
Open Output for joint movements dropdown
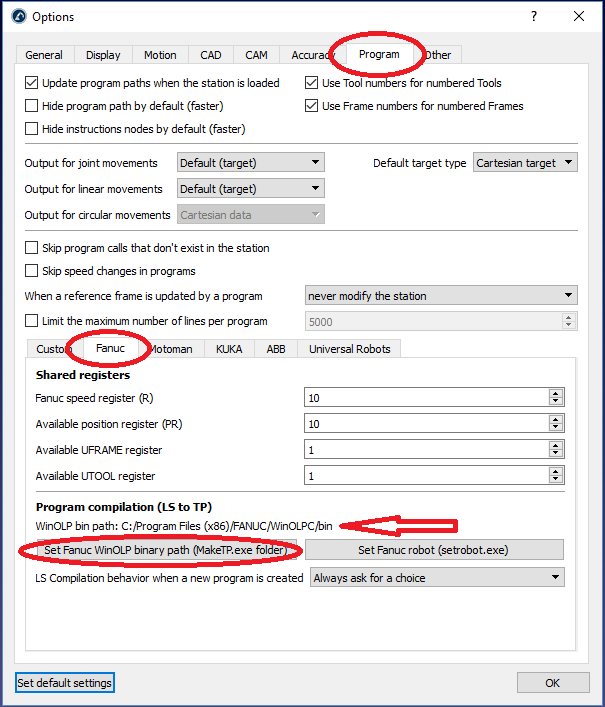[251, 163]
